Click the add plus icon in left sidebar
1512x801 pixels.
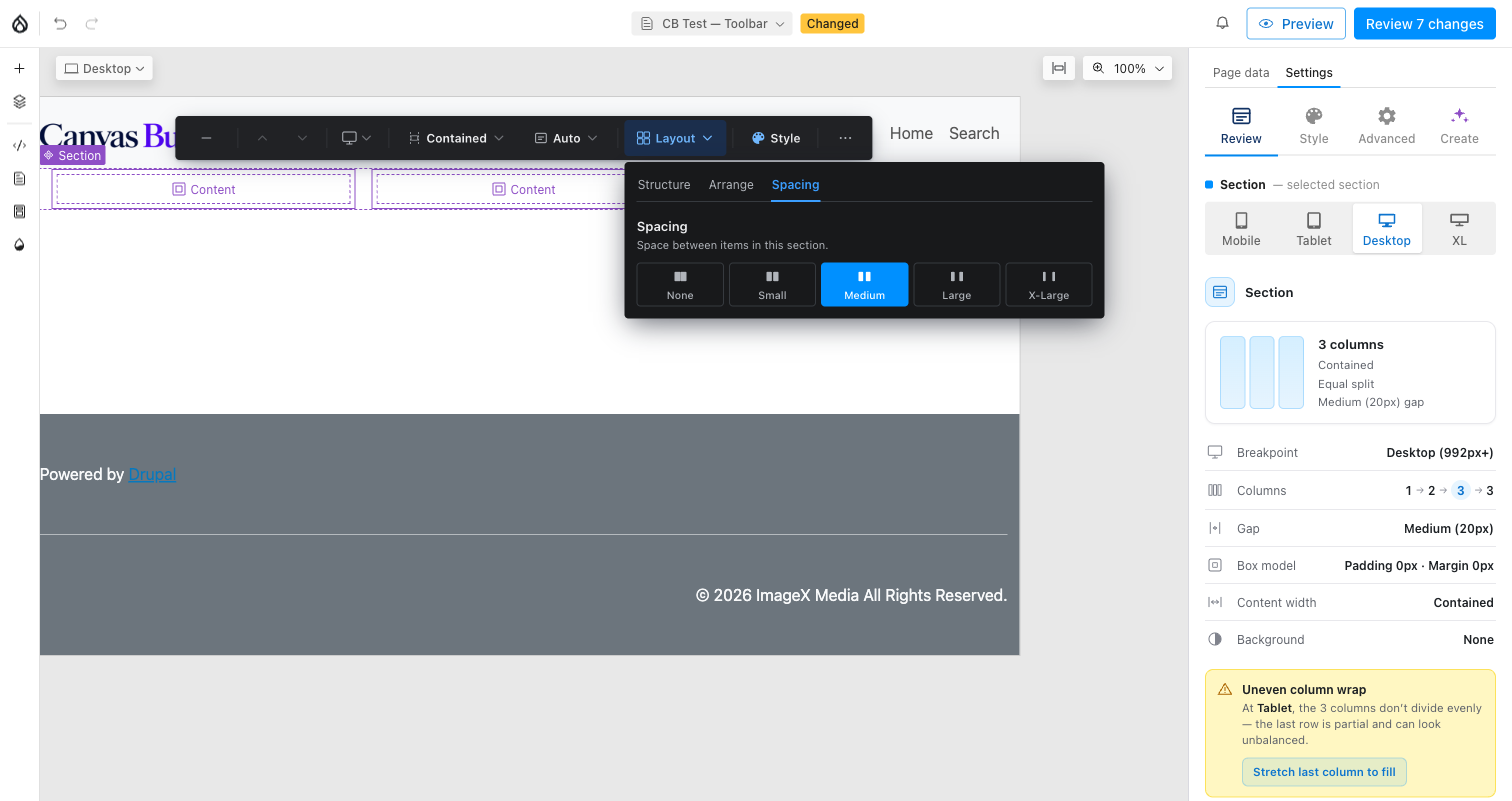pos(19,69)
